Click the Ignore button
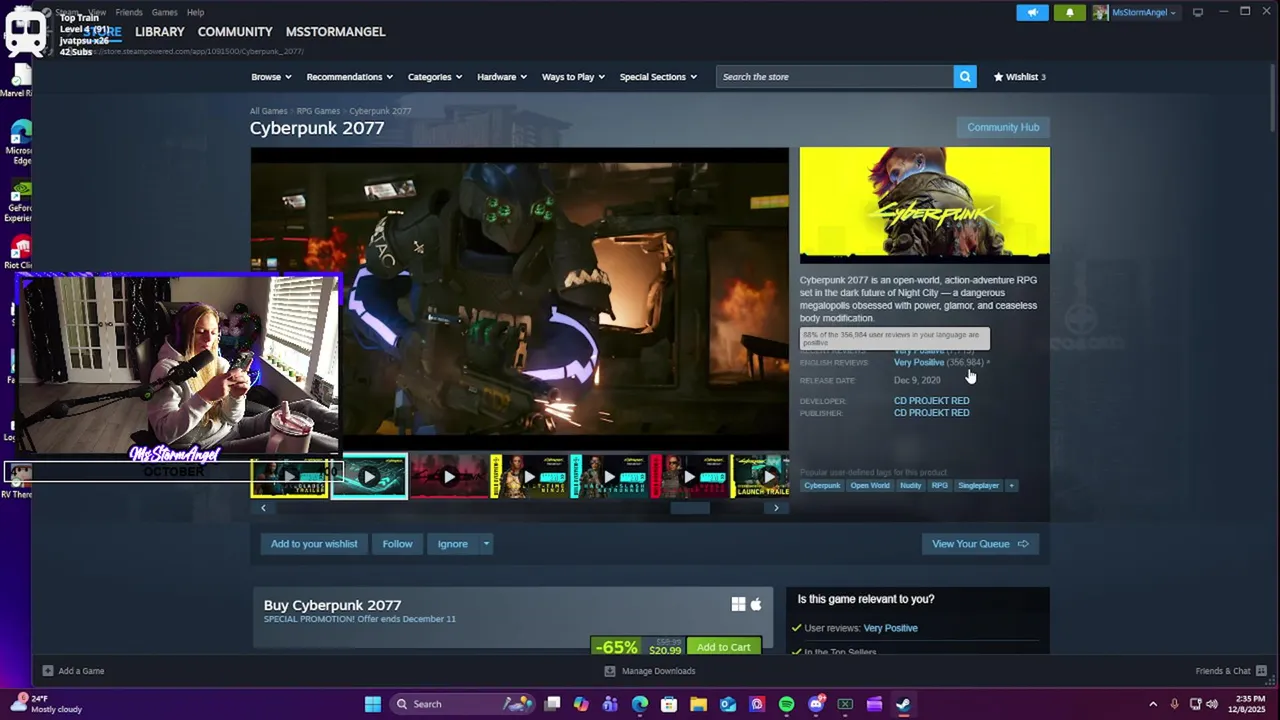Image resolution: width=1280 pixels, height=720 pixels. 452,544
